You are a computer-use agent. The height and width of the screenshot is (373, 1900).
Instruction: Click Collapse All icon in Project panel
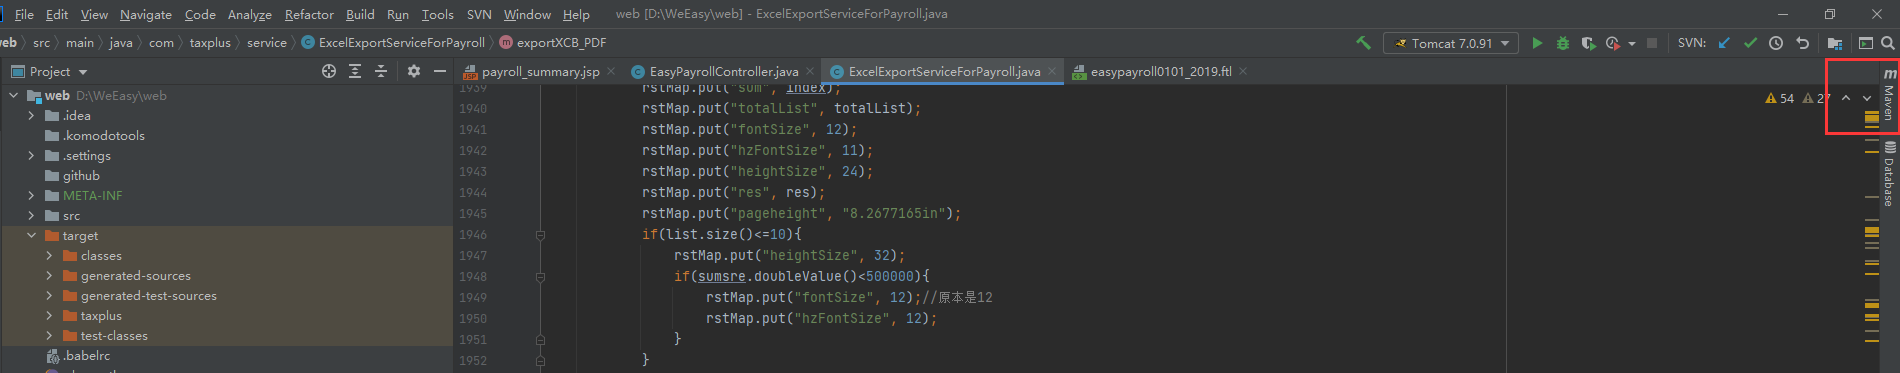[x=381, y=71]
